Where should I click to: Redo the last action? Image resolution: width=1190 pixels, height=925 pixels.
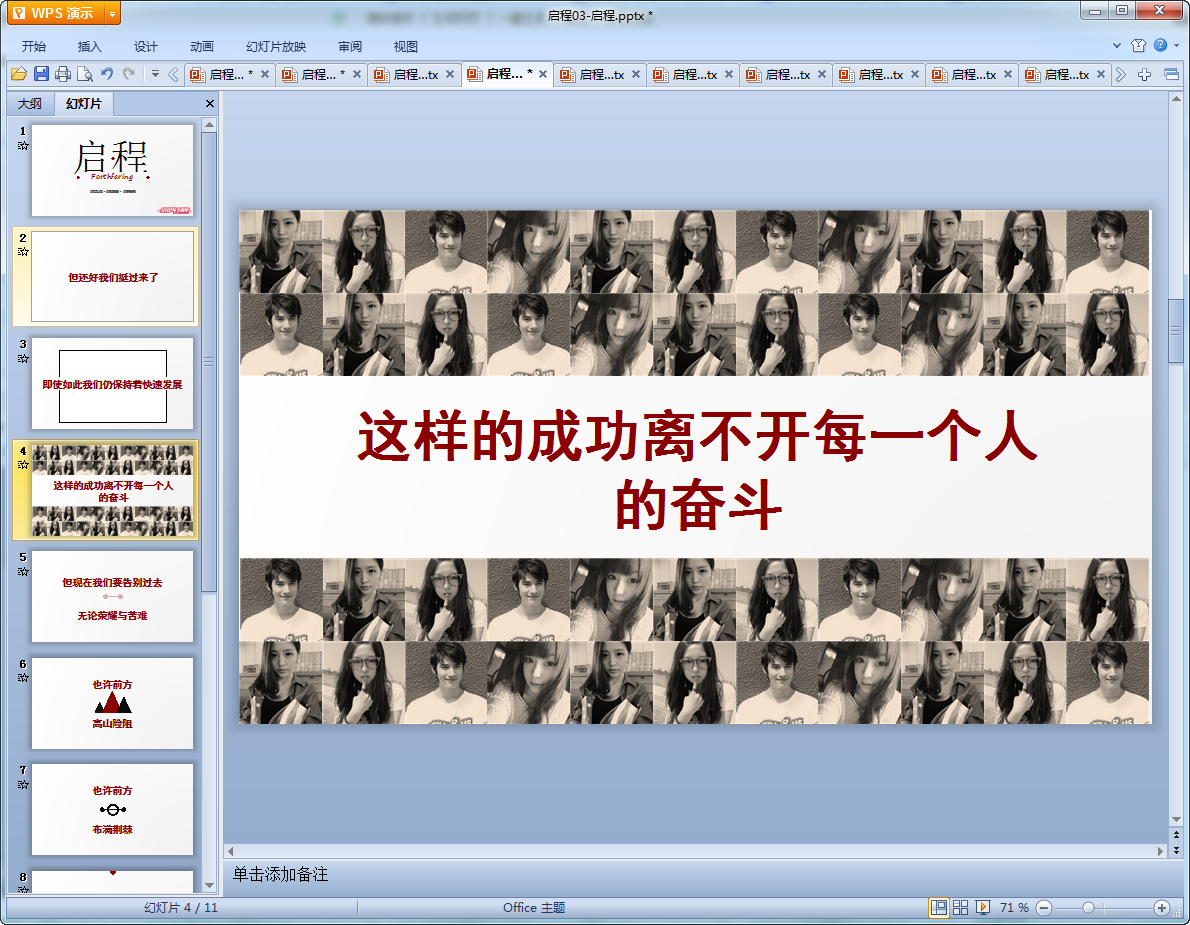coord(129,74)
